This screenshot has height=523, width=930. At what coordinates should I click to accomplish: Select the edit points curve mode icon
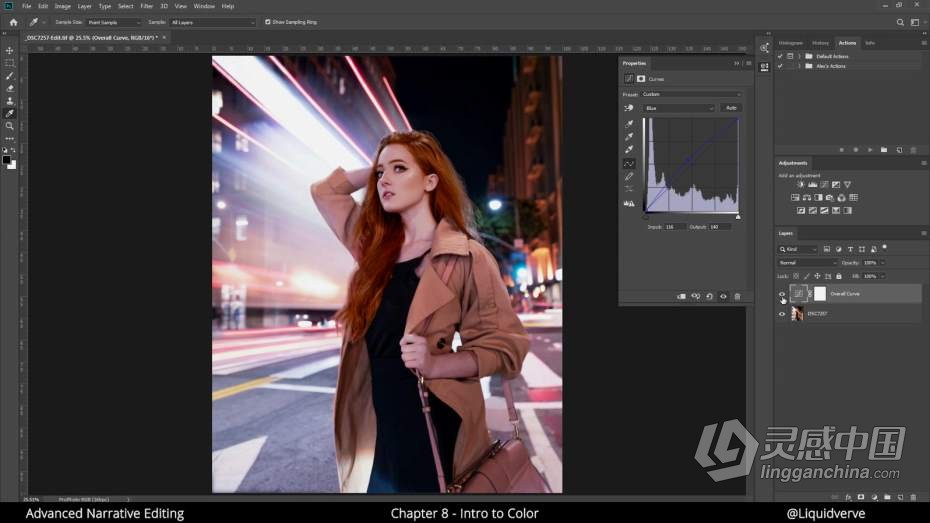coord(629,164)
